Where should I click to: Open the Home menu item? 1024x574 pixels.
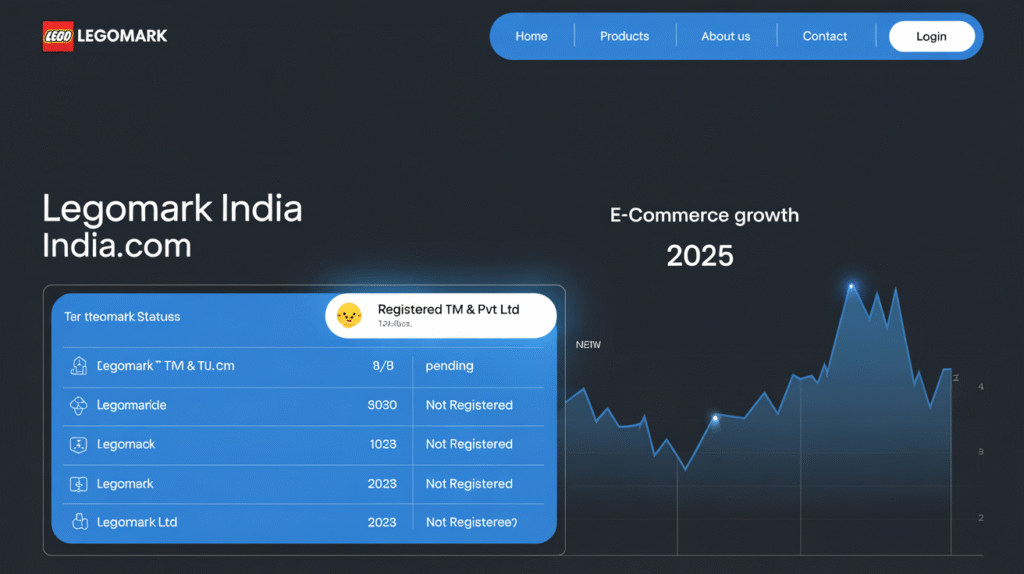(531, 37)
